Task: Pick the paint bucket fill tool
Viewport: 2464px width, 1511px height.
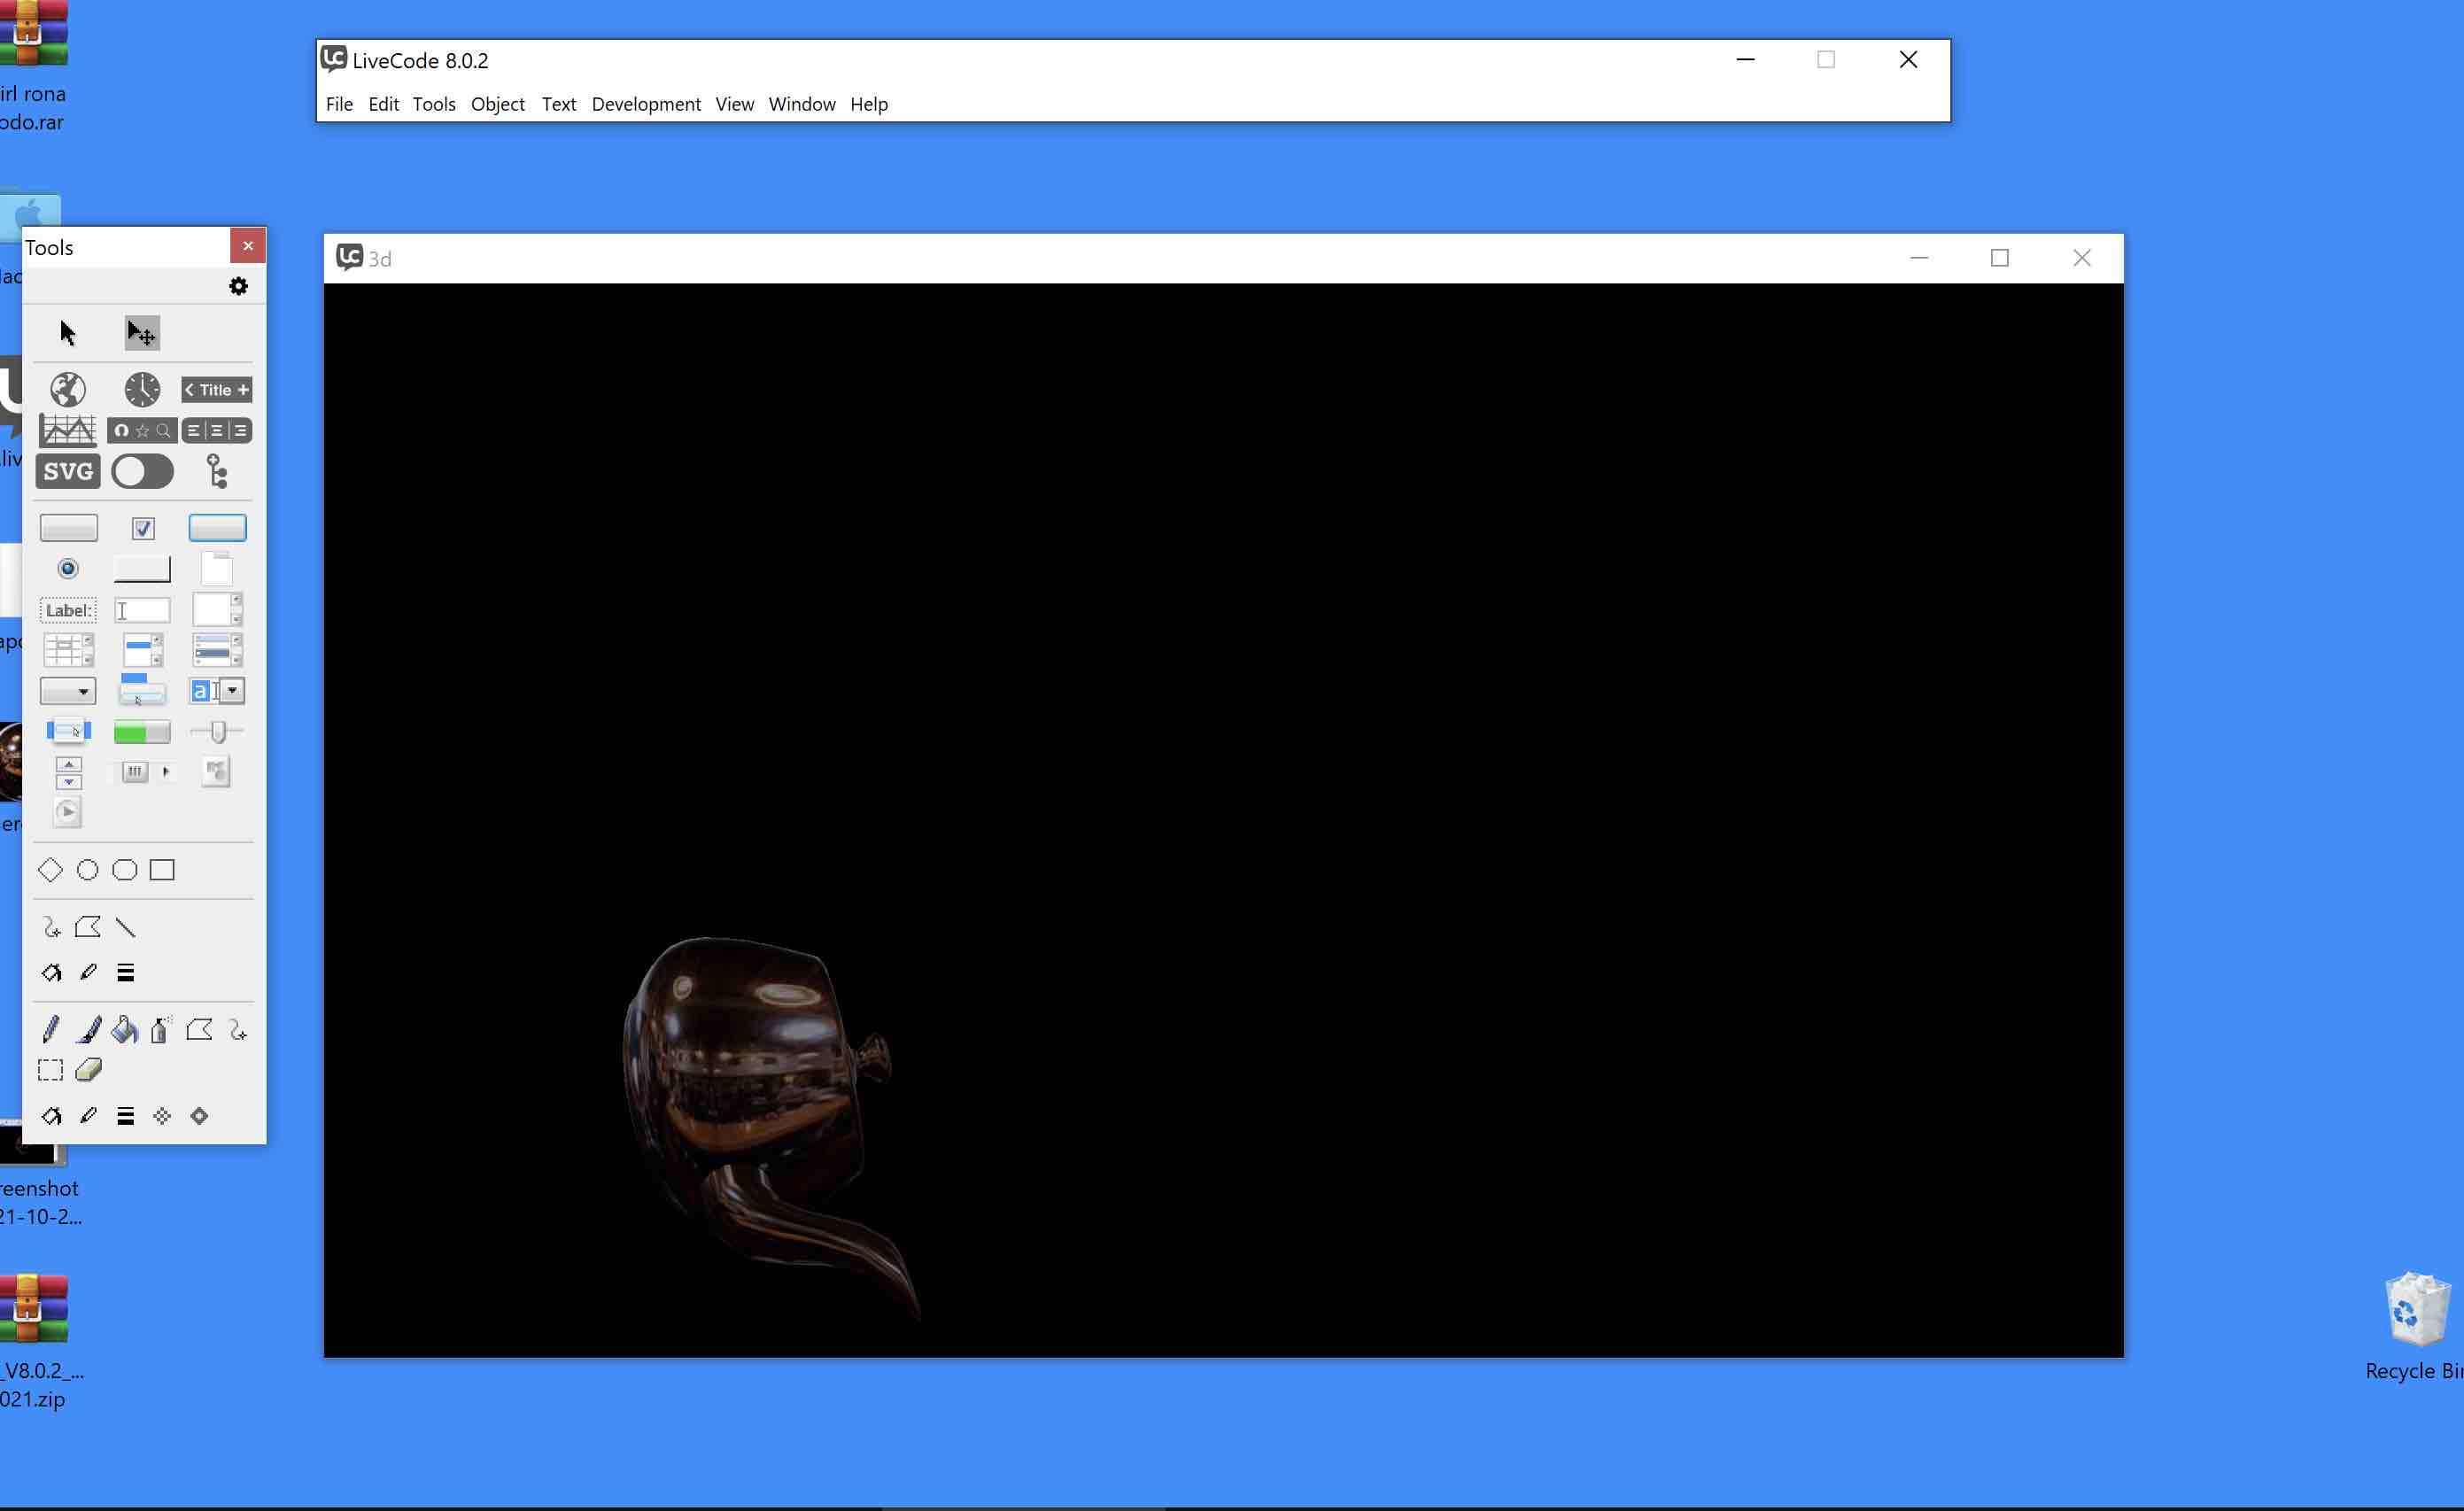Action: 125,1029
